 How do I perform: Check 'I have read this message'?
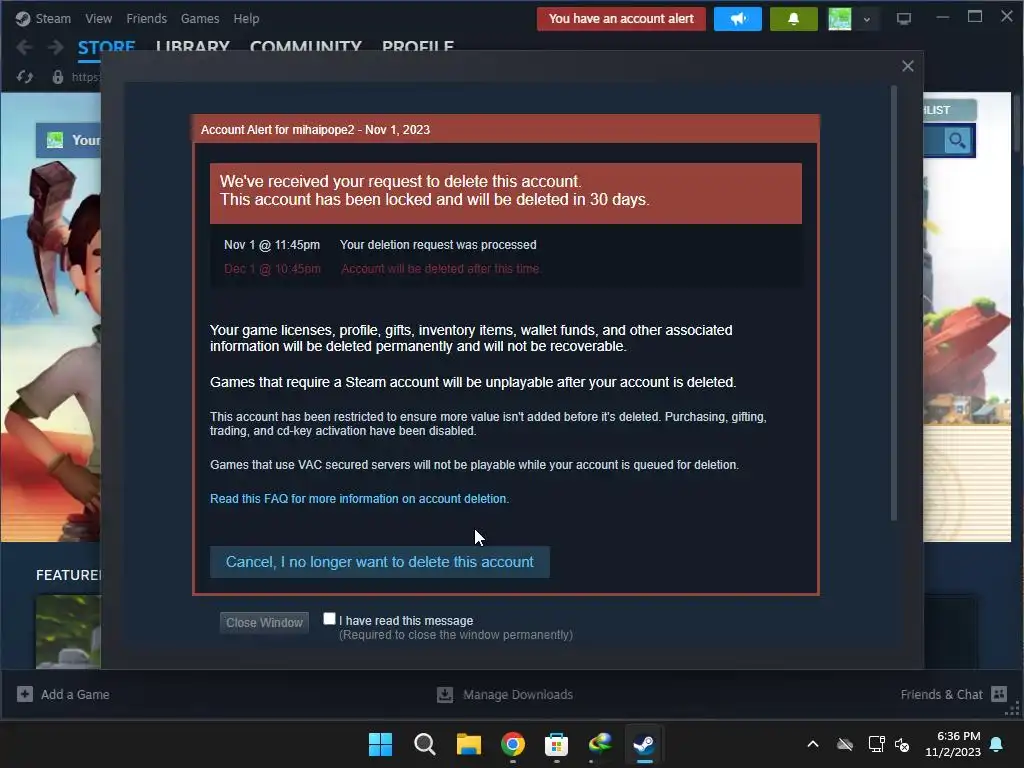point(329,618)
